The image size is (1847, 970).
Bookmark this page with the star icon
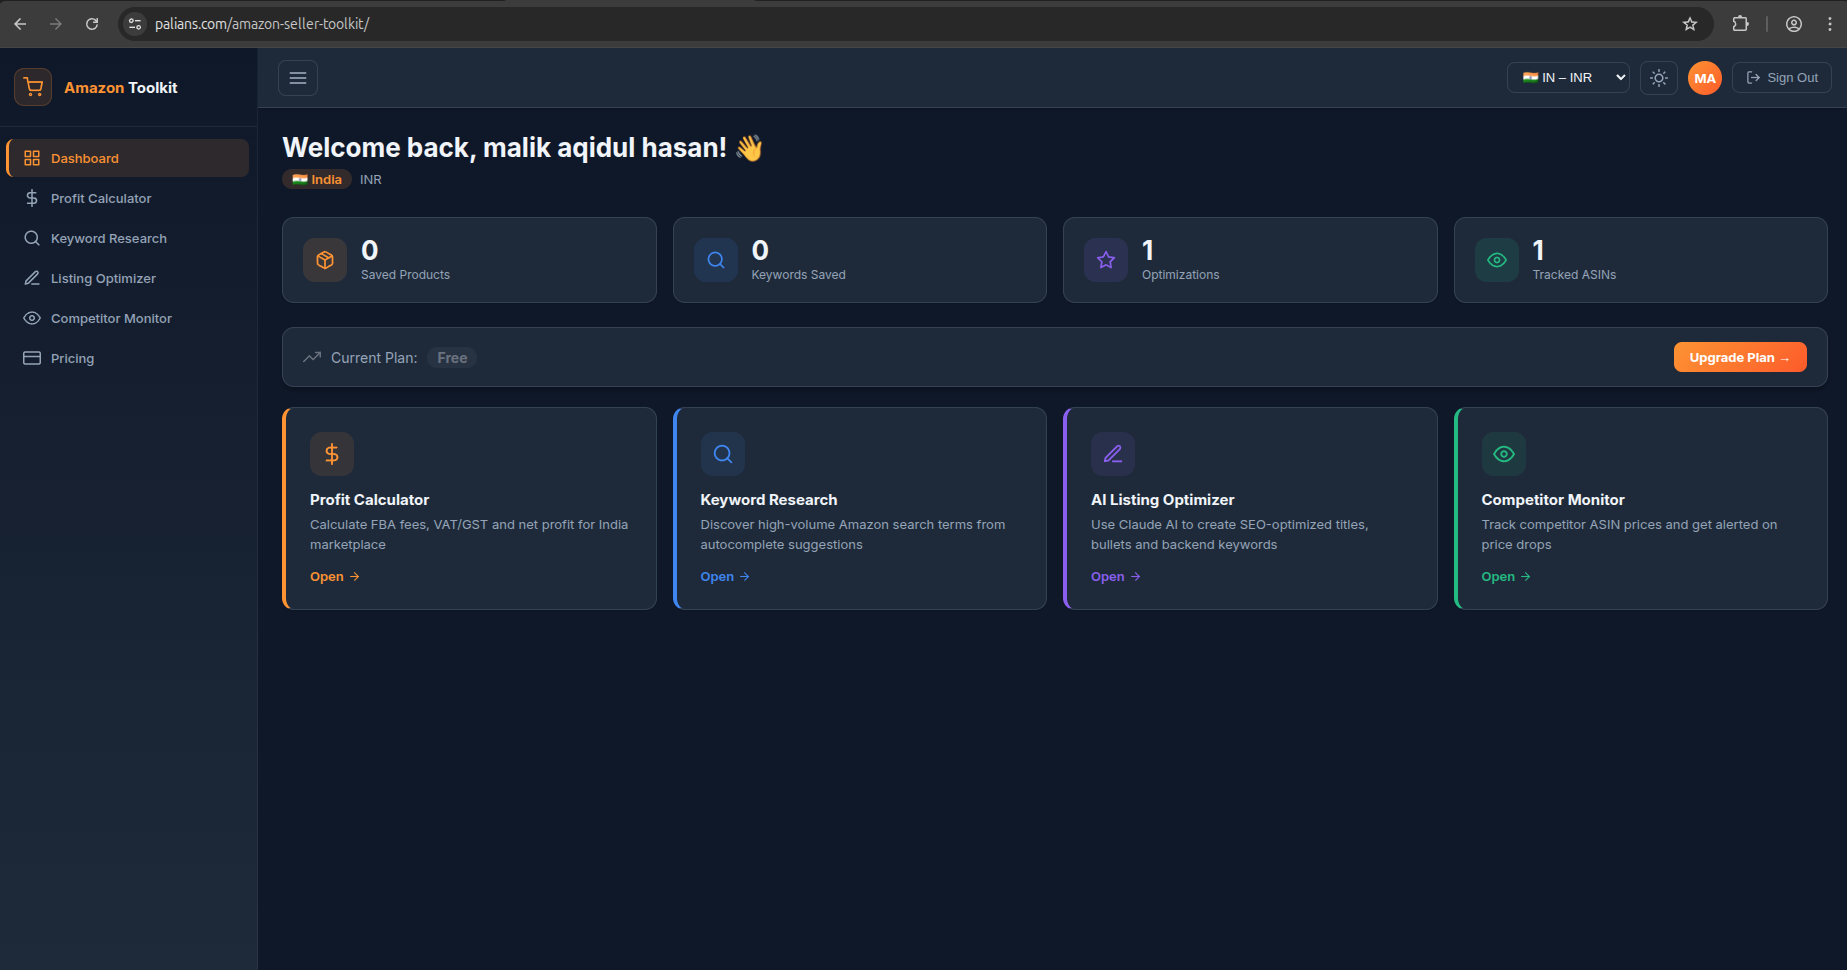(x=1690, y=24)
